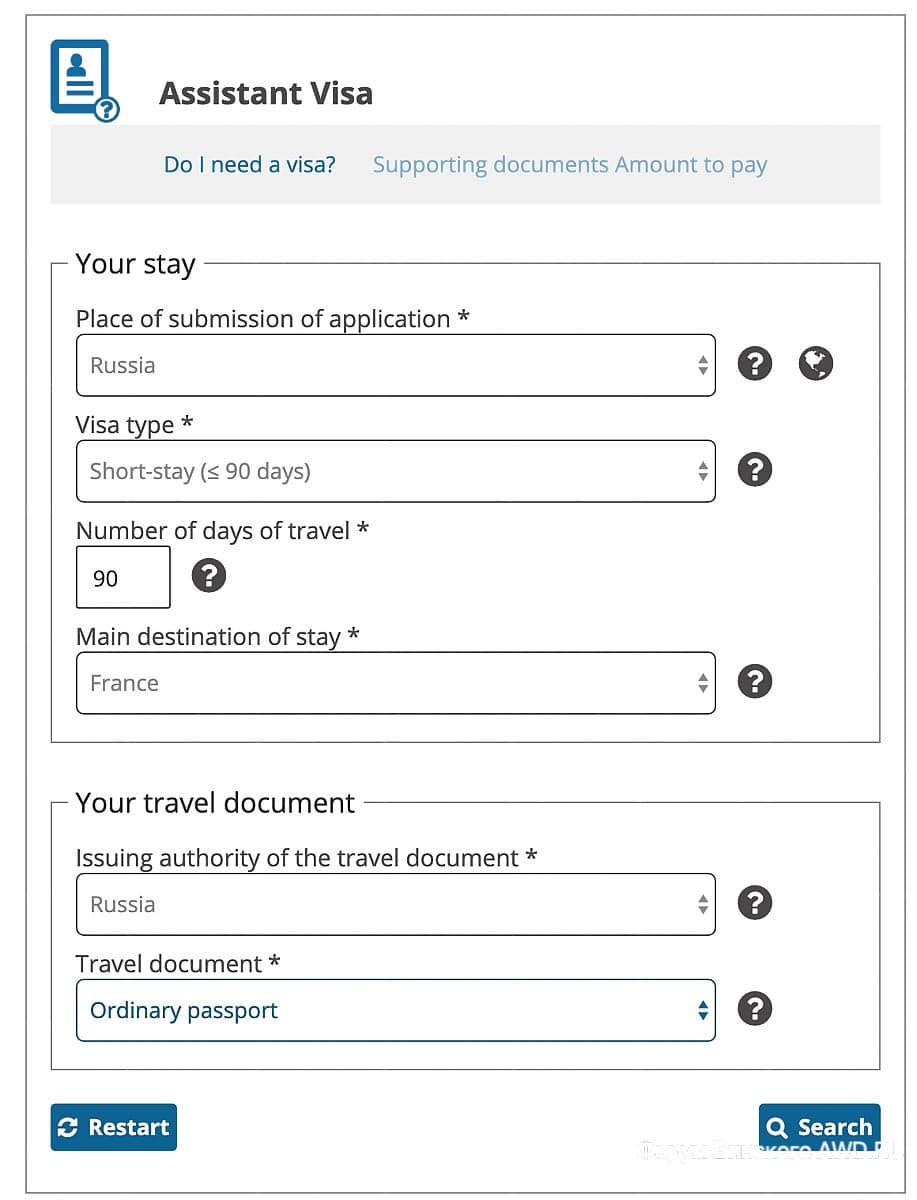Show help for Issuing authority of travel document
Screen dimensions: 917x1200
[755, 903]
